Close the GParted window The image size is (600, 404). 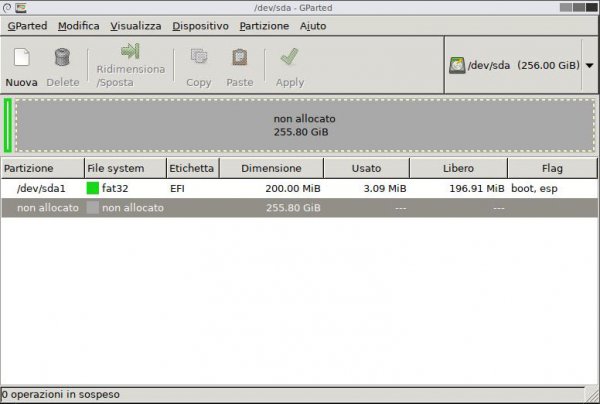pos(592,7)
